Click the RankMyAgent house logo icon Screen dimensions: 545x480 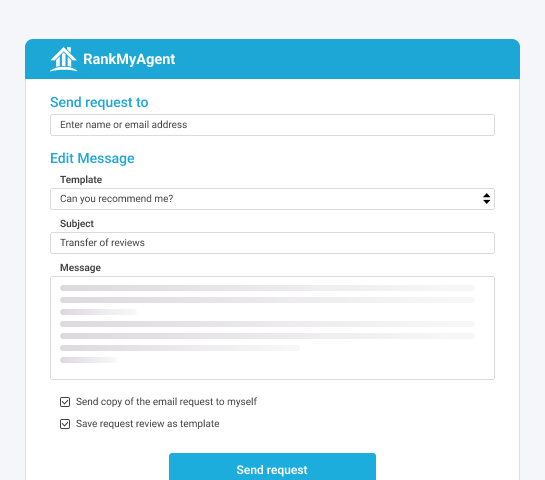(63, 59)
